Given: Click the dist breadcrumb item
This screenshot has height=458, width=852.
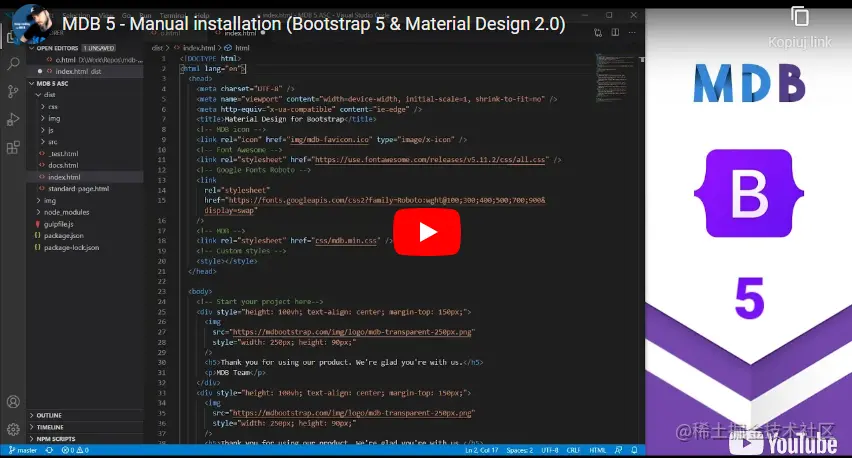Looking at the screenshot, I should coord(157,48).
